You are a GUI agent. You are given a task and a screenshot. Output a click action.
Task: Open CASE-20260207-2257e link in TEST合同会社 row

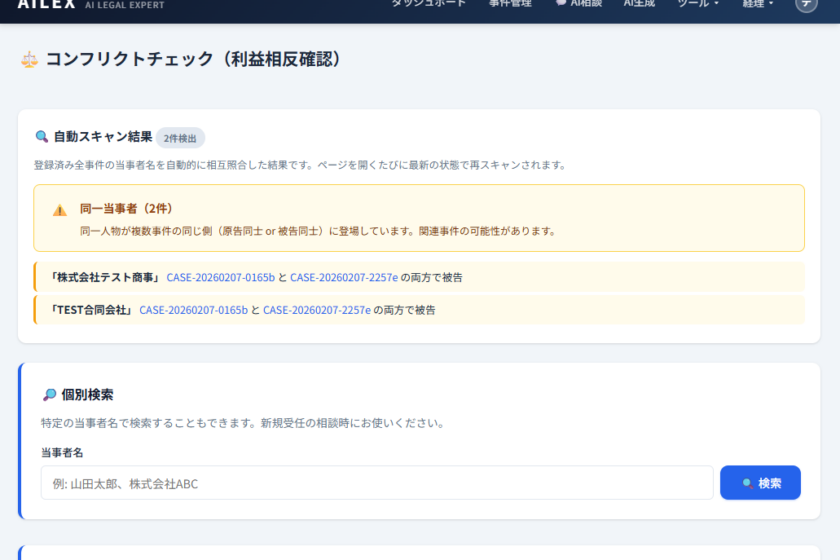(x=317, y=310)
